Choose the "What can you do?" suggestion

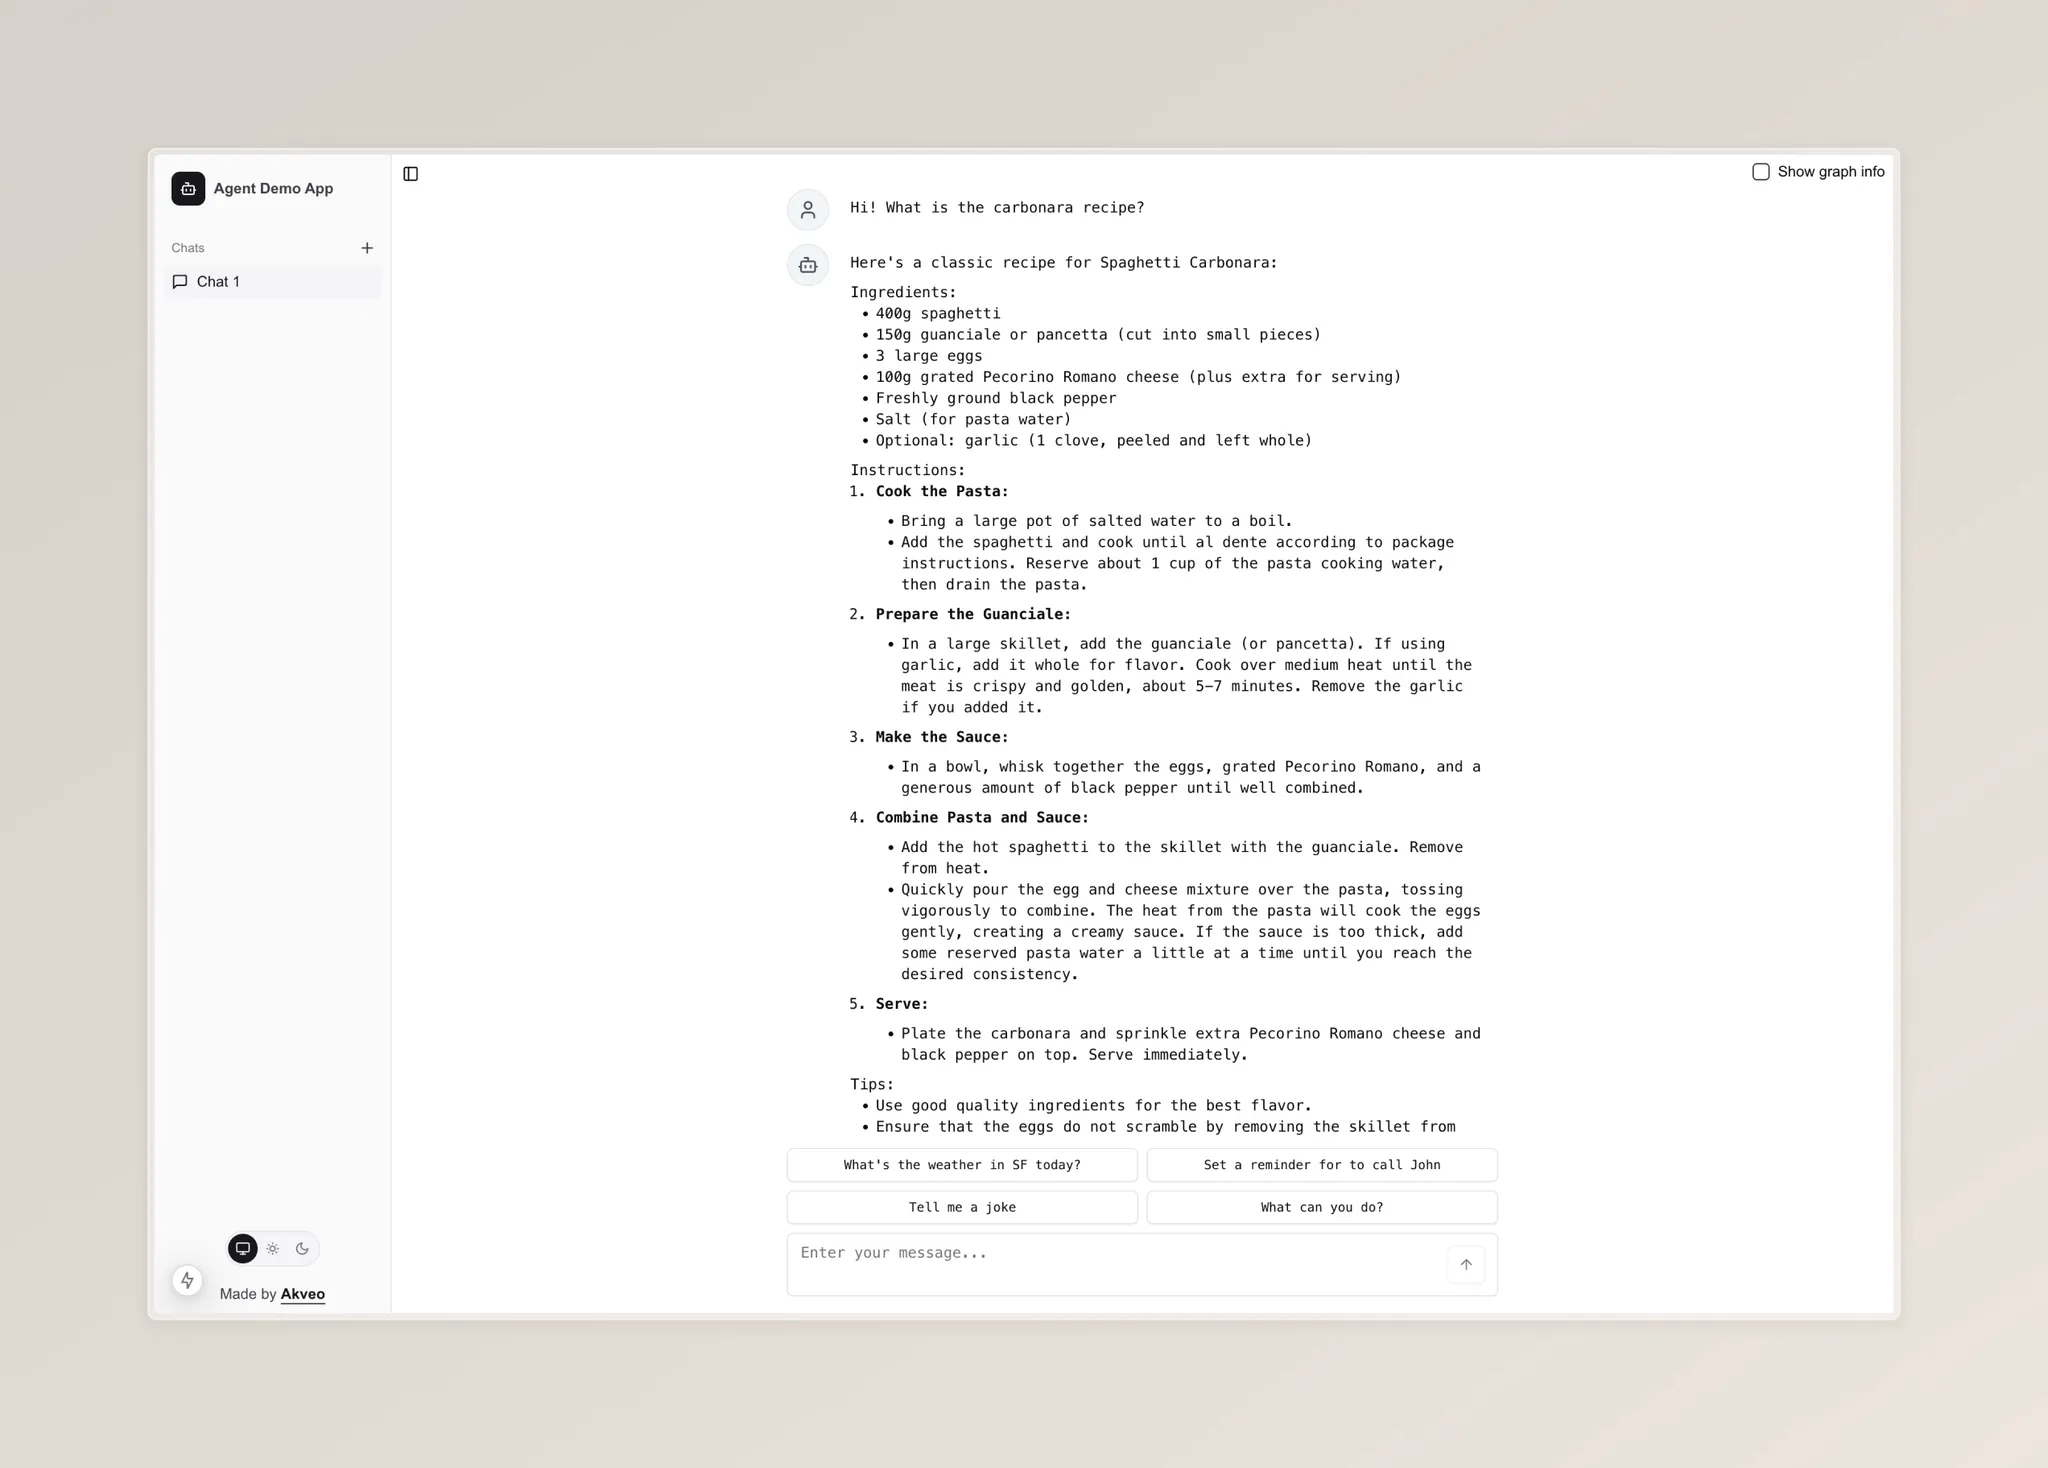click(1322, 1207)
